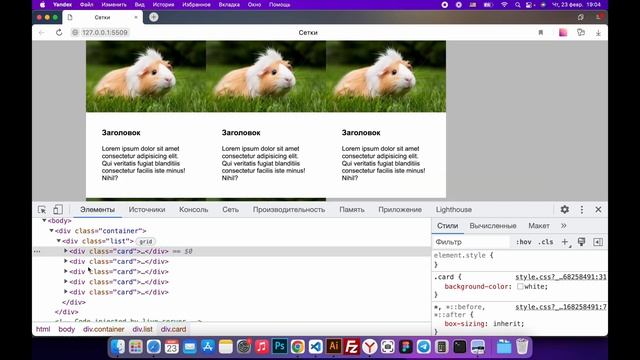Open the Сеть tab
This screenshot has width=640, height=360.
(x=231, y=209)
